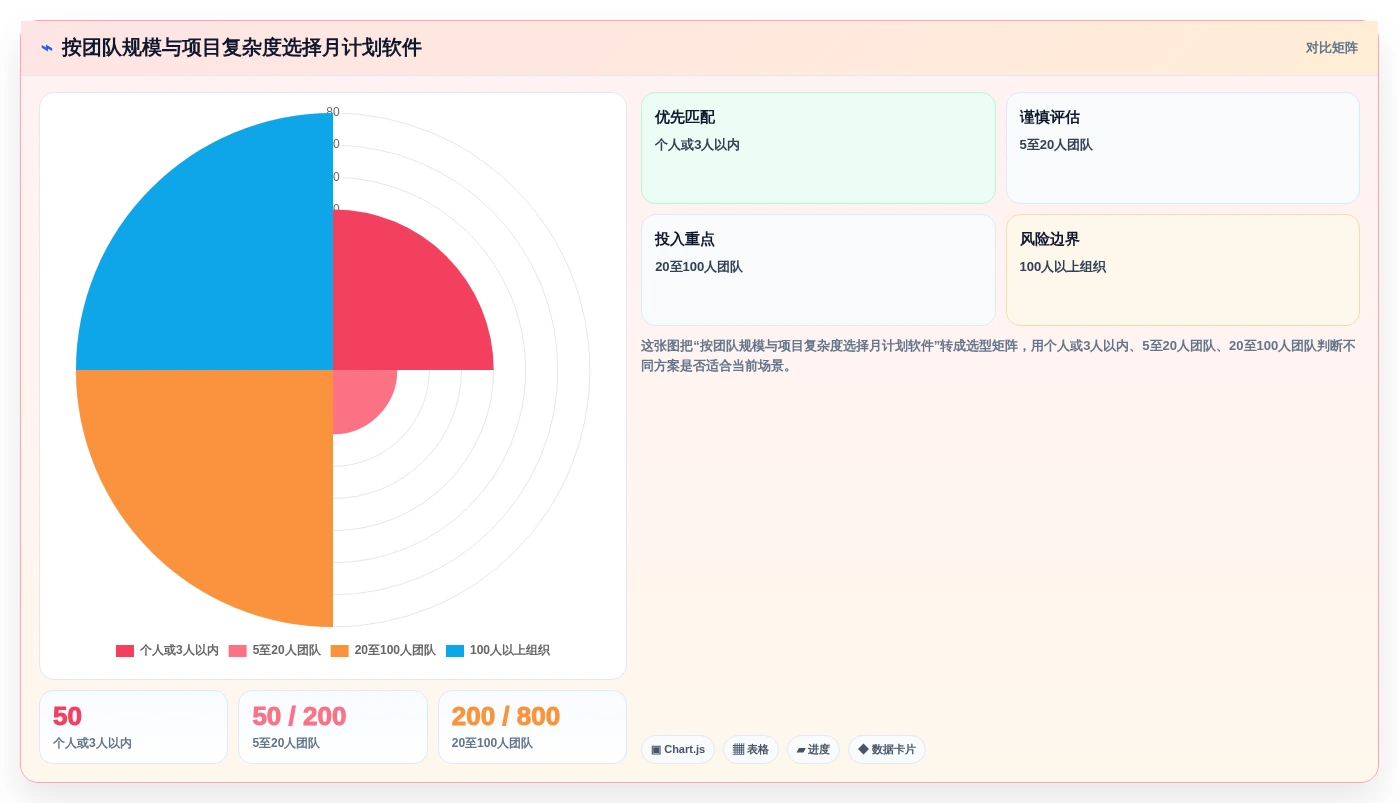Select the Chart.js tag
Viewport: 1399px width, 803px height.
tap(678, 750)
